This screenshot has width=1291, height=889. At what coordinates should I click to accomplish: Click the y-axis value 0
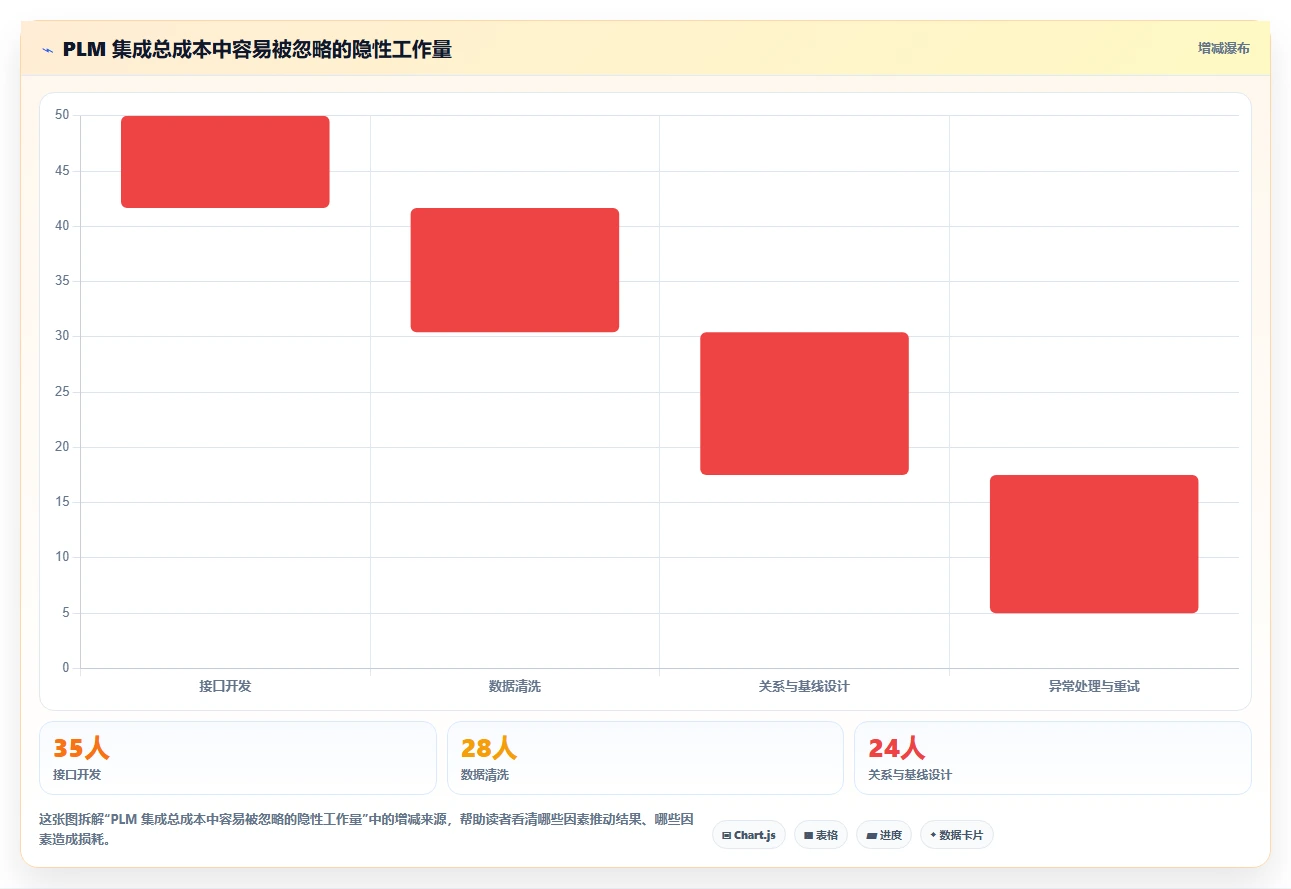tap(66, 667)
